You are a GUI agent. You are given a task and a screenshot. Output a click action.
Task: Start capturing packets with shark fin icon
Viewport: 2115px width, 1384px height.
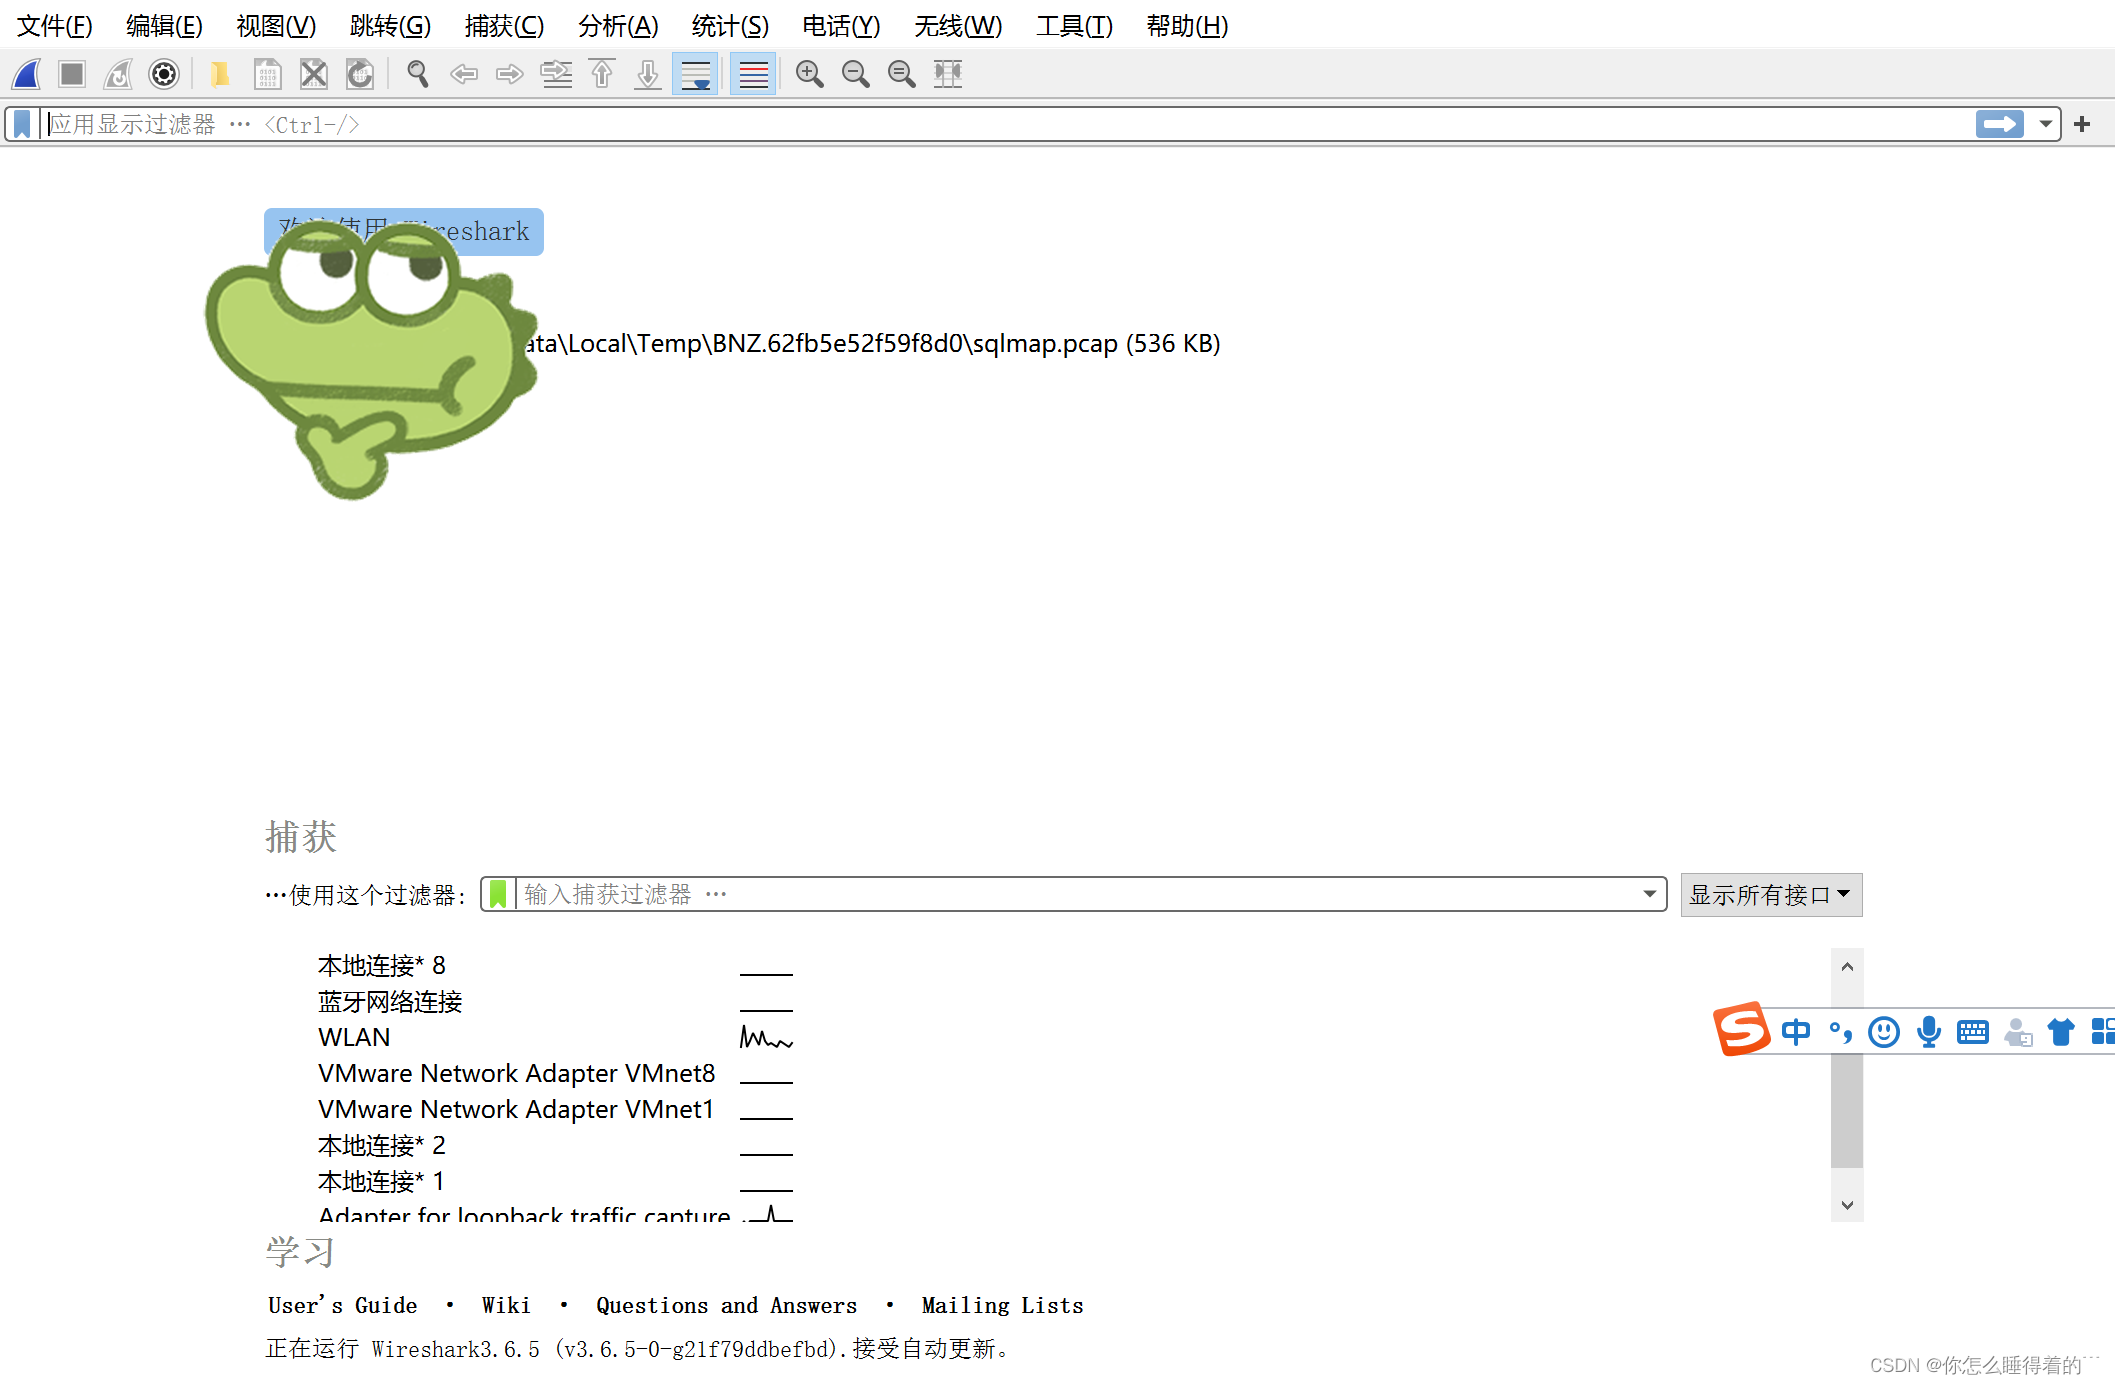click(27, 74)
